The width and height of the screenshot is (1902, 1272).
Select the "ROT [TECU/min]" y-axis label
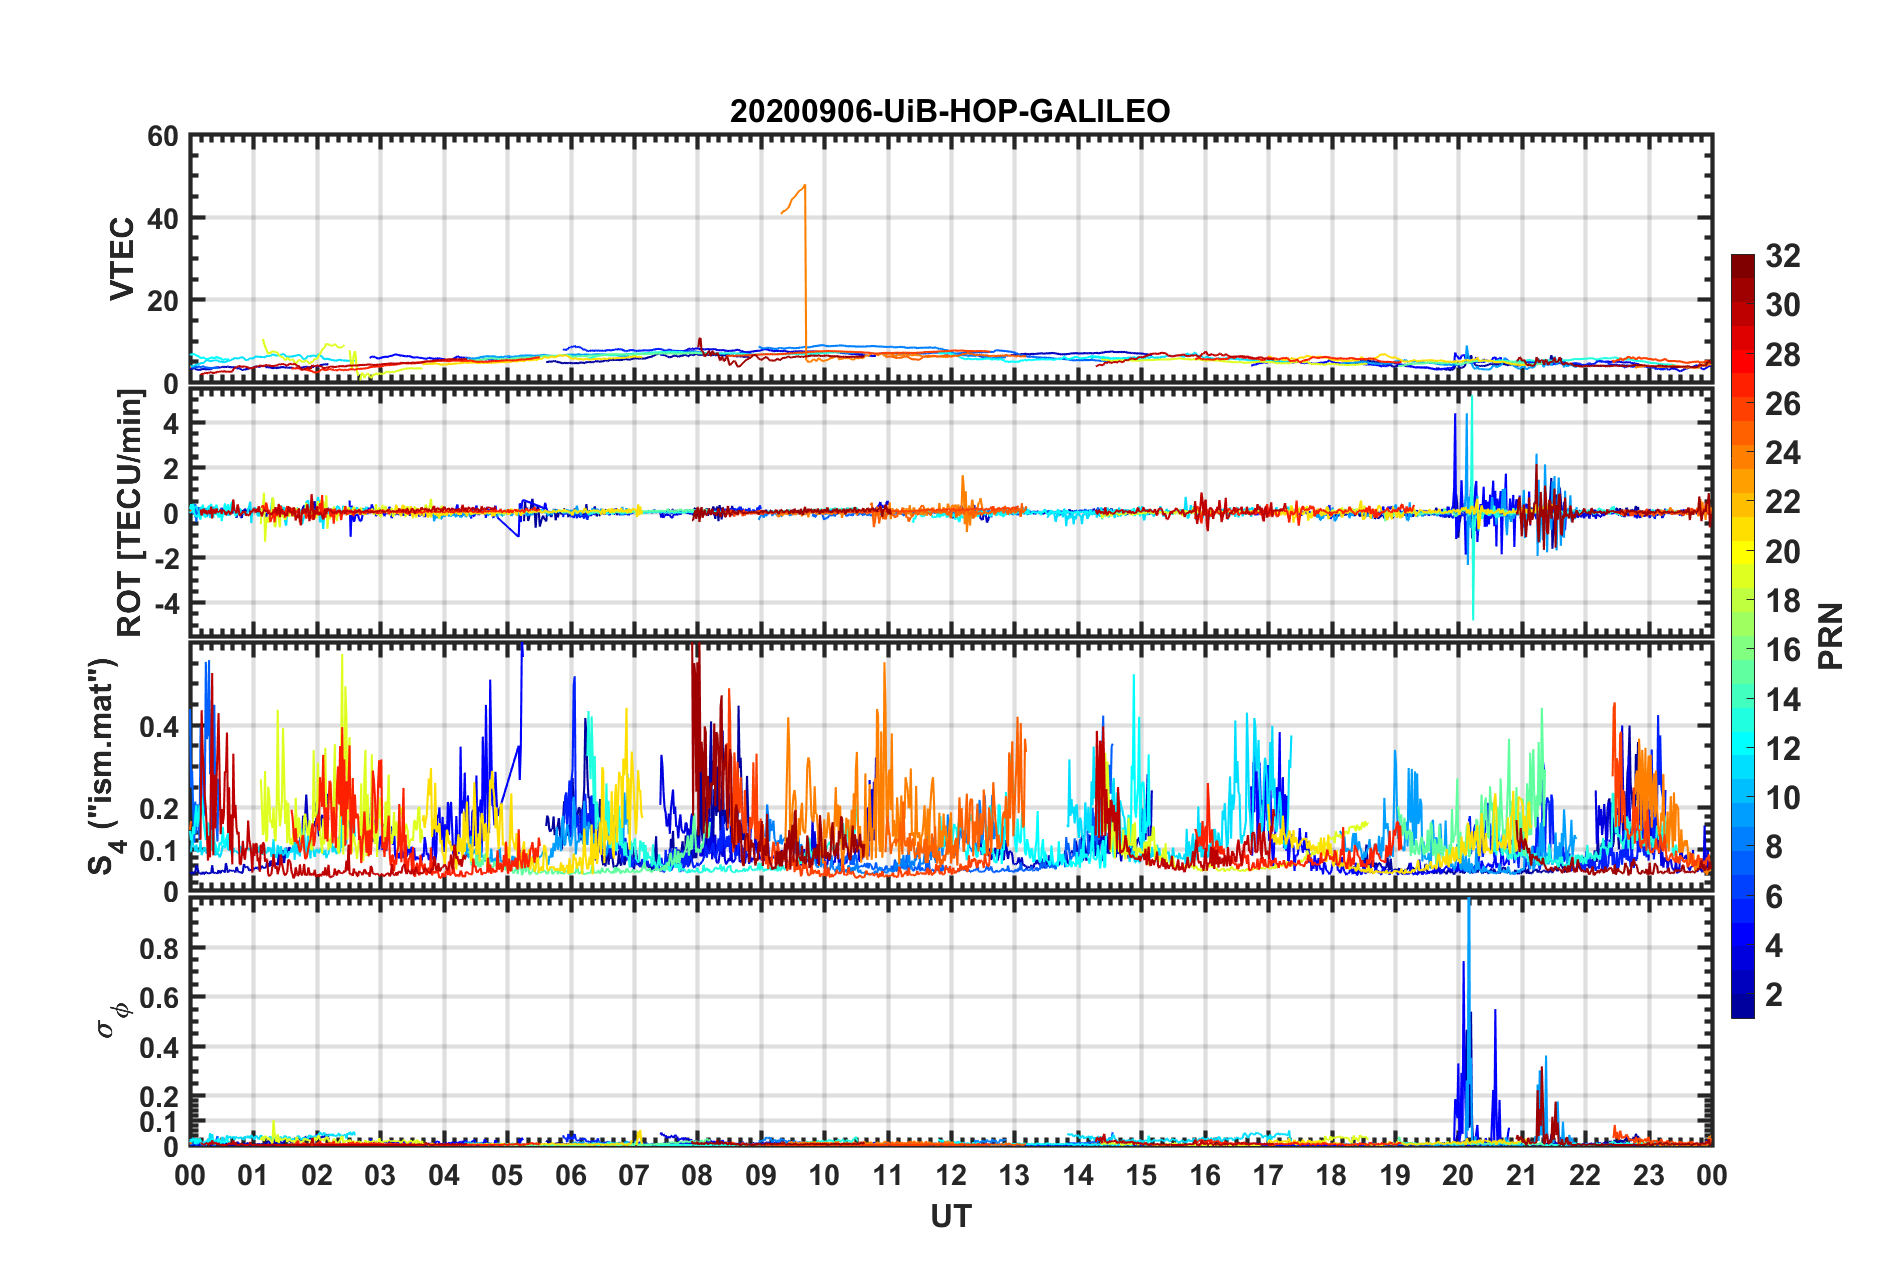pyautogui.click(x=130, y=513)
